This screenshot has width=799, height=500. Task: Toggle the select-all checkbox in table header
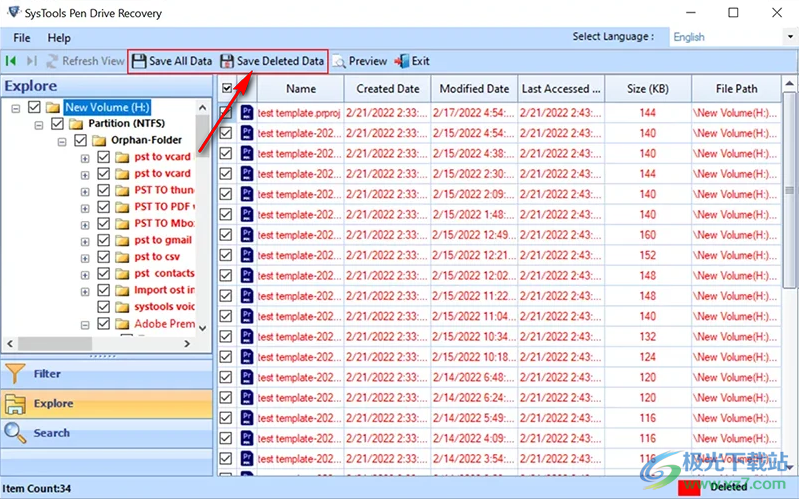pyautogui.click(x=227, y=89)
